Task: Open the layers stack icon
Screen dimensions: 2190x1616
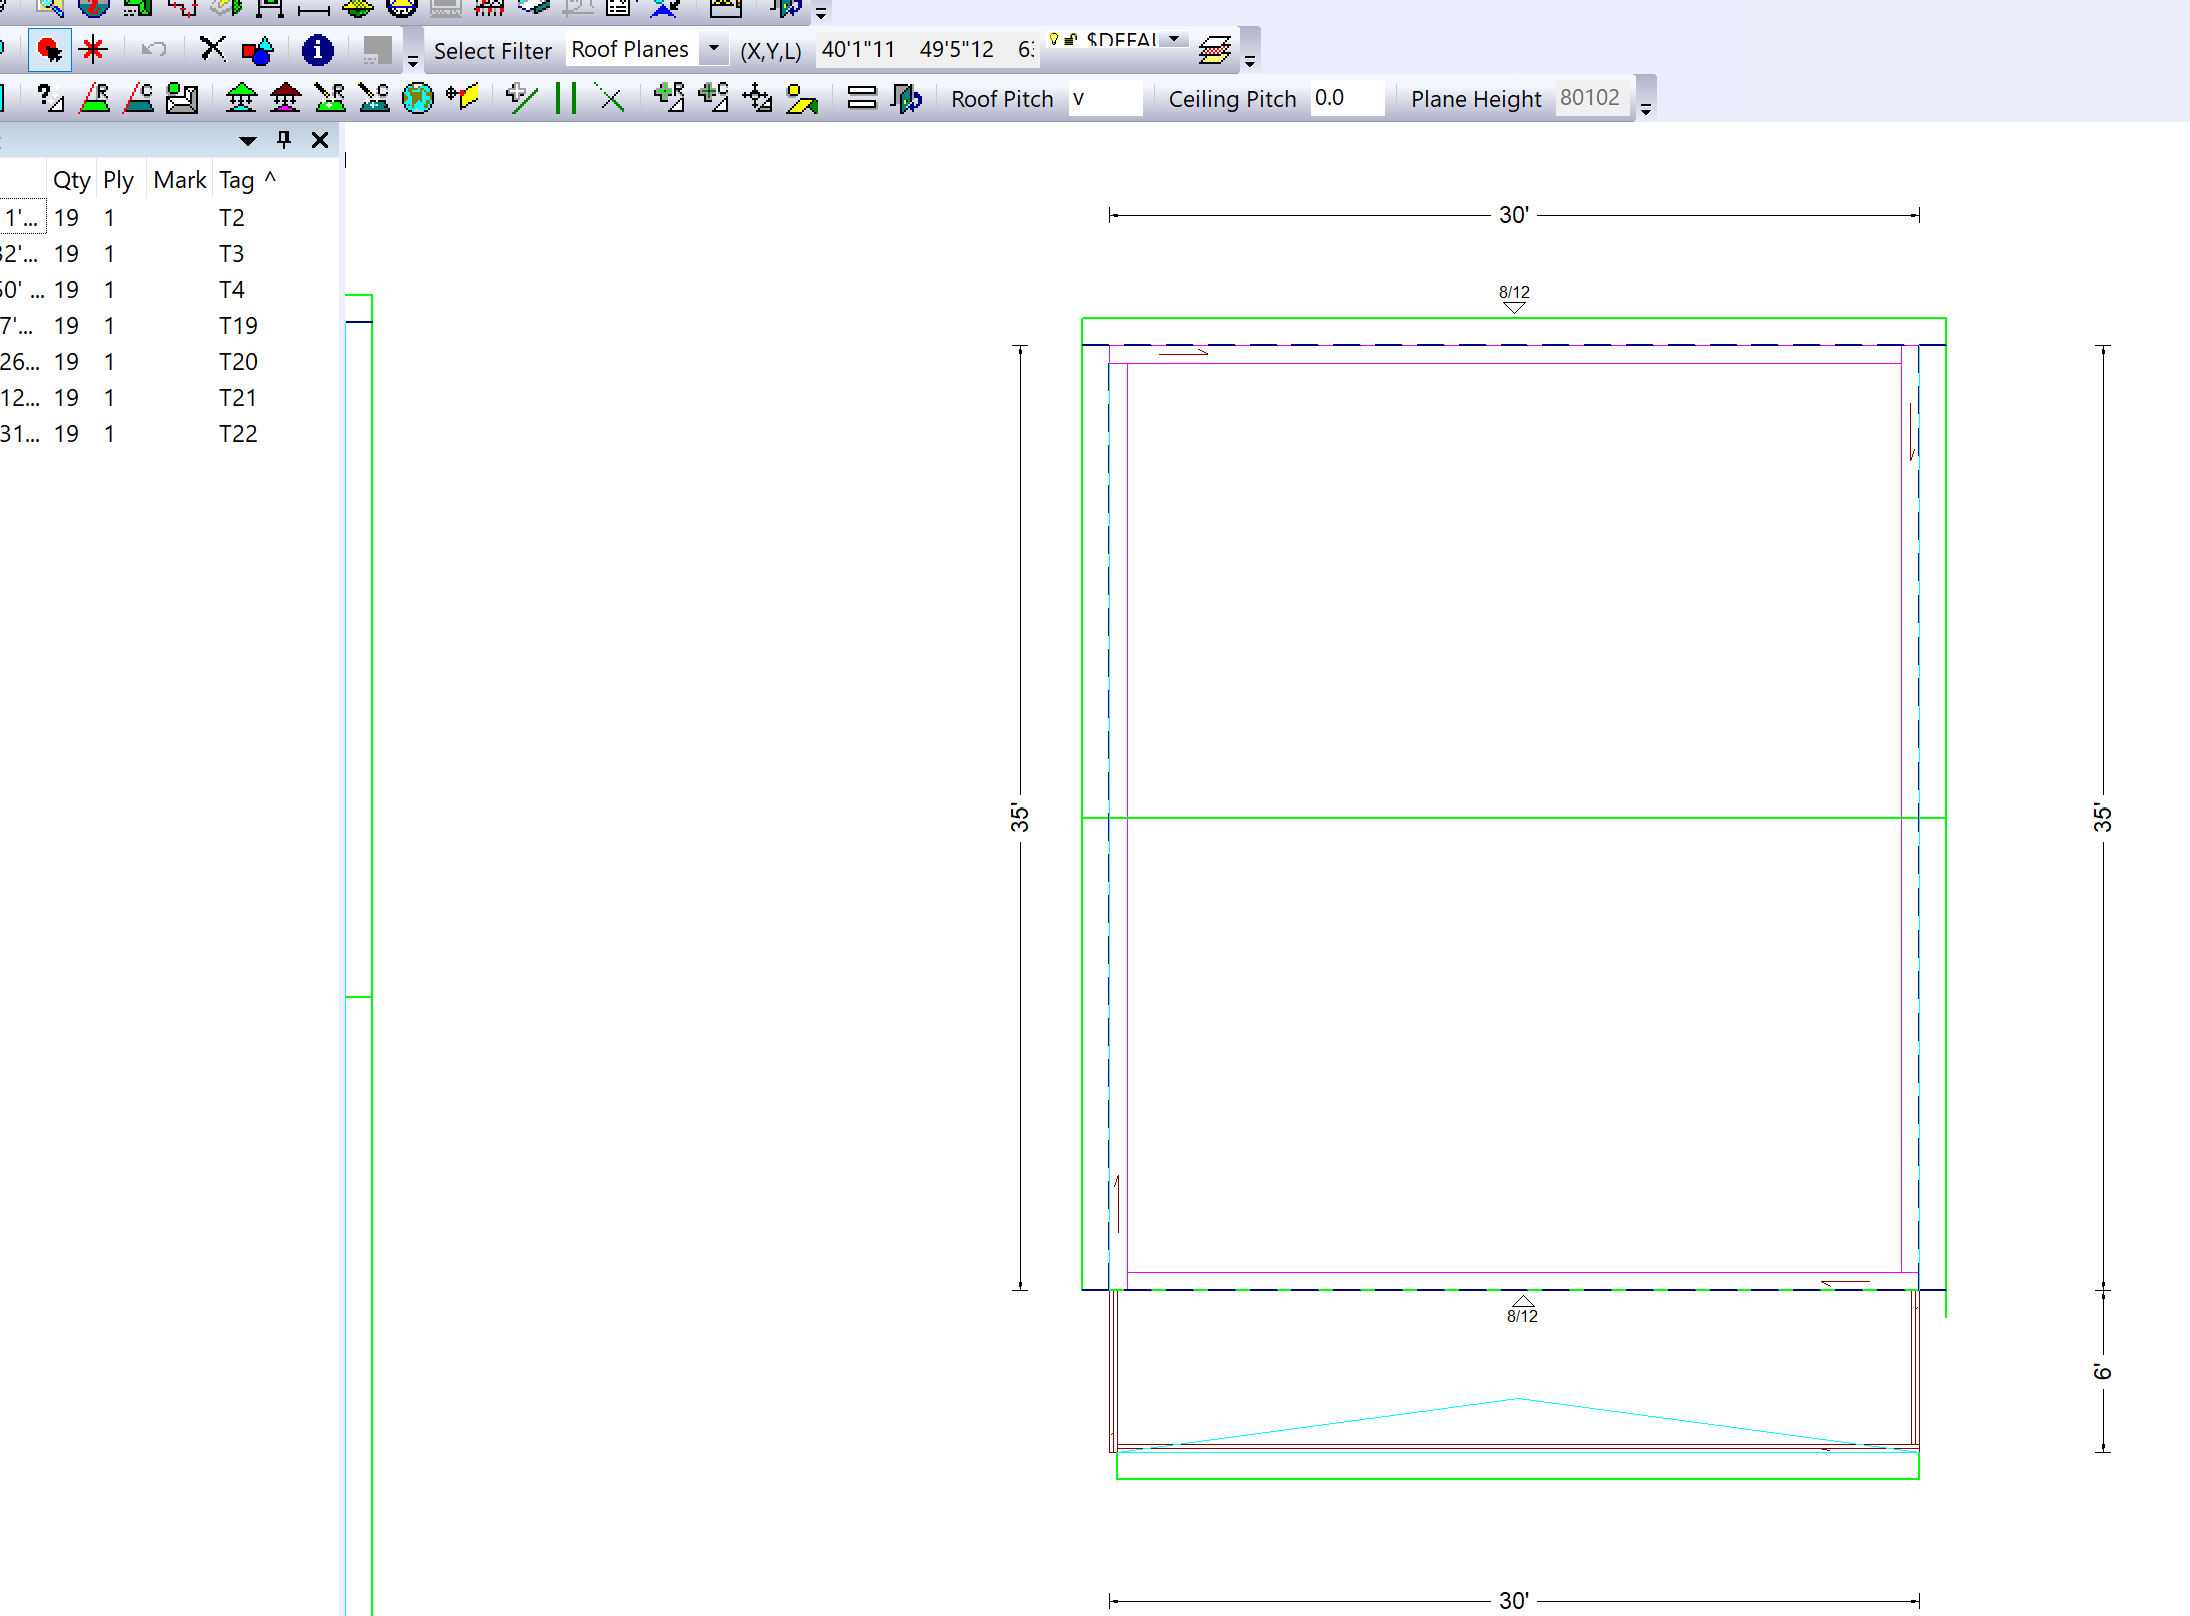Action: pyautogui.click(x=1214, y=50)
